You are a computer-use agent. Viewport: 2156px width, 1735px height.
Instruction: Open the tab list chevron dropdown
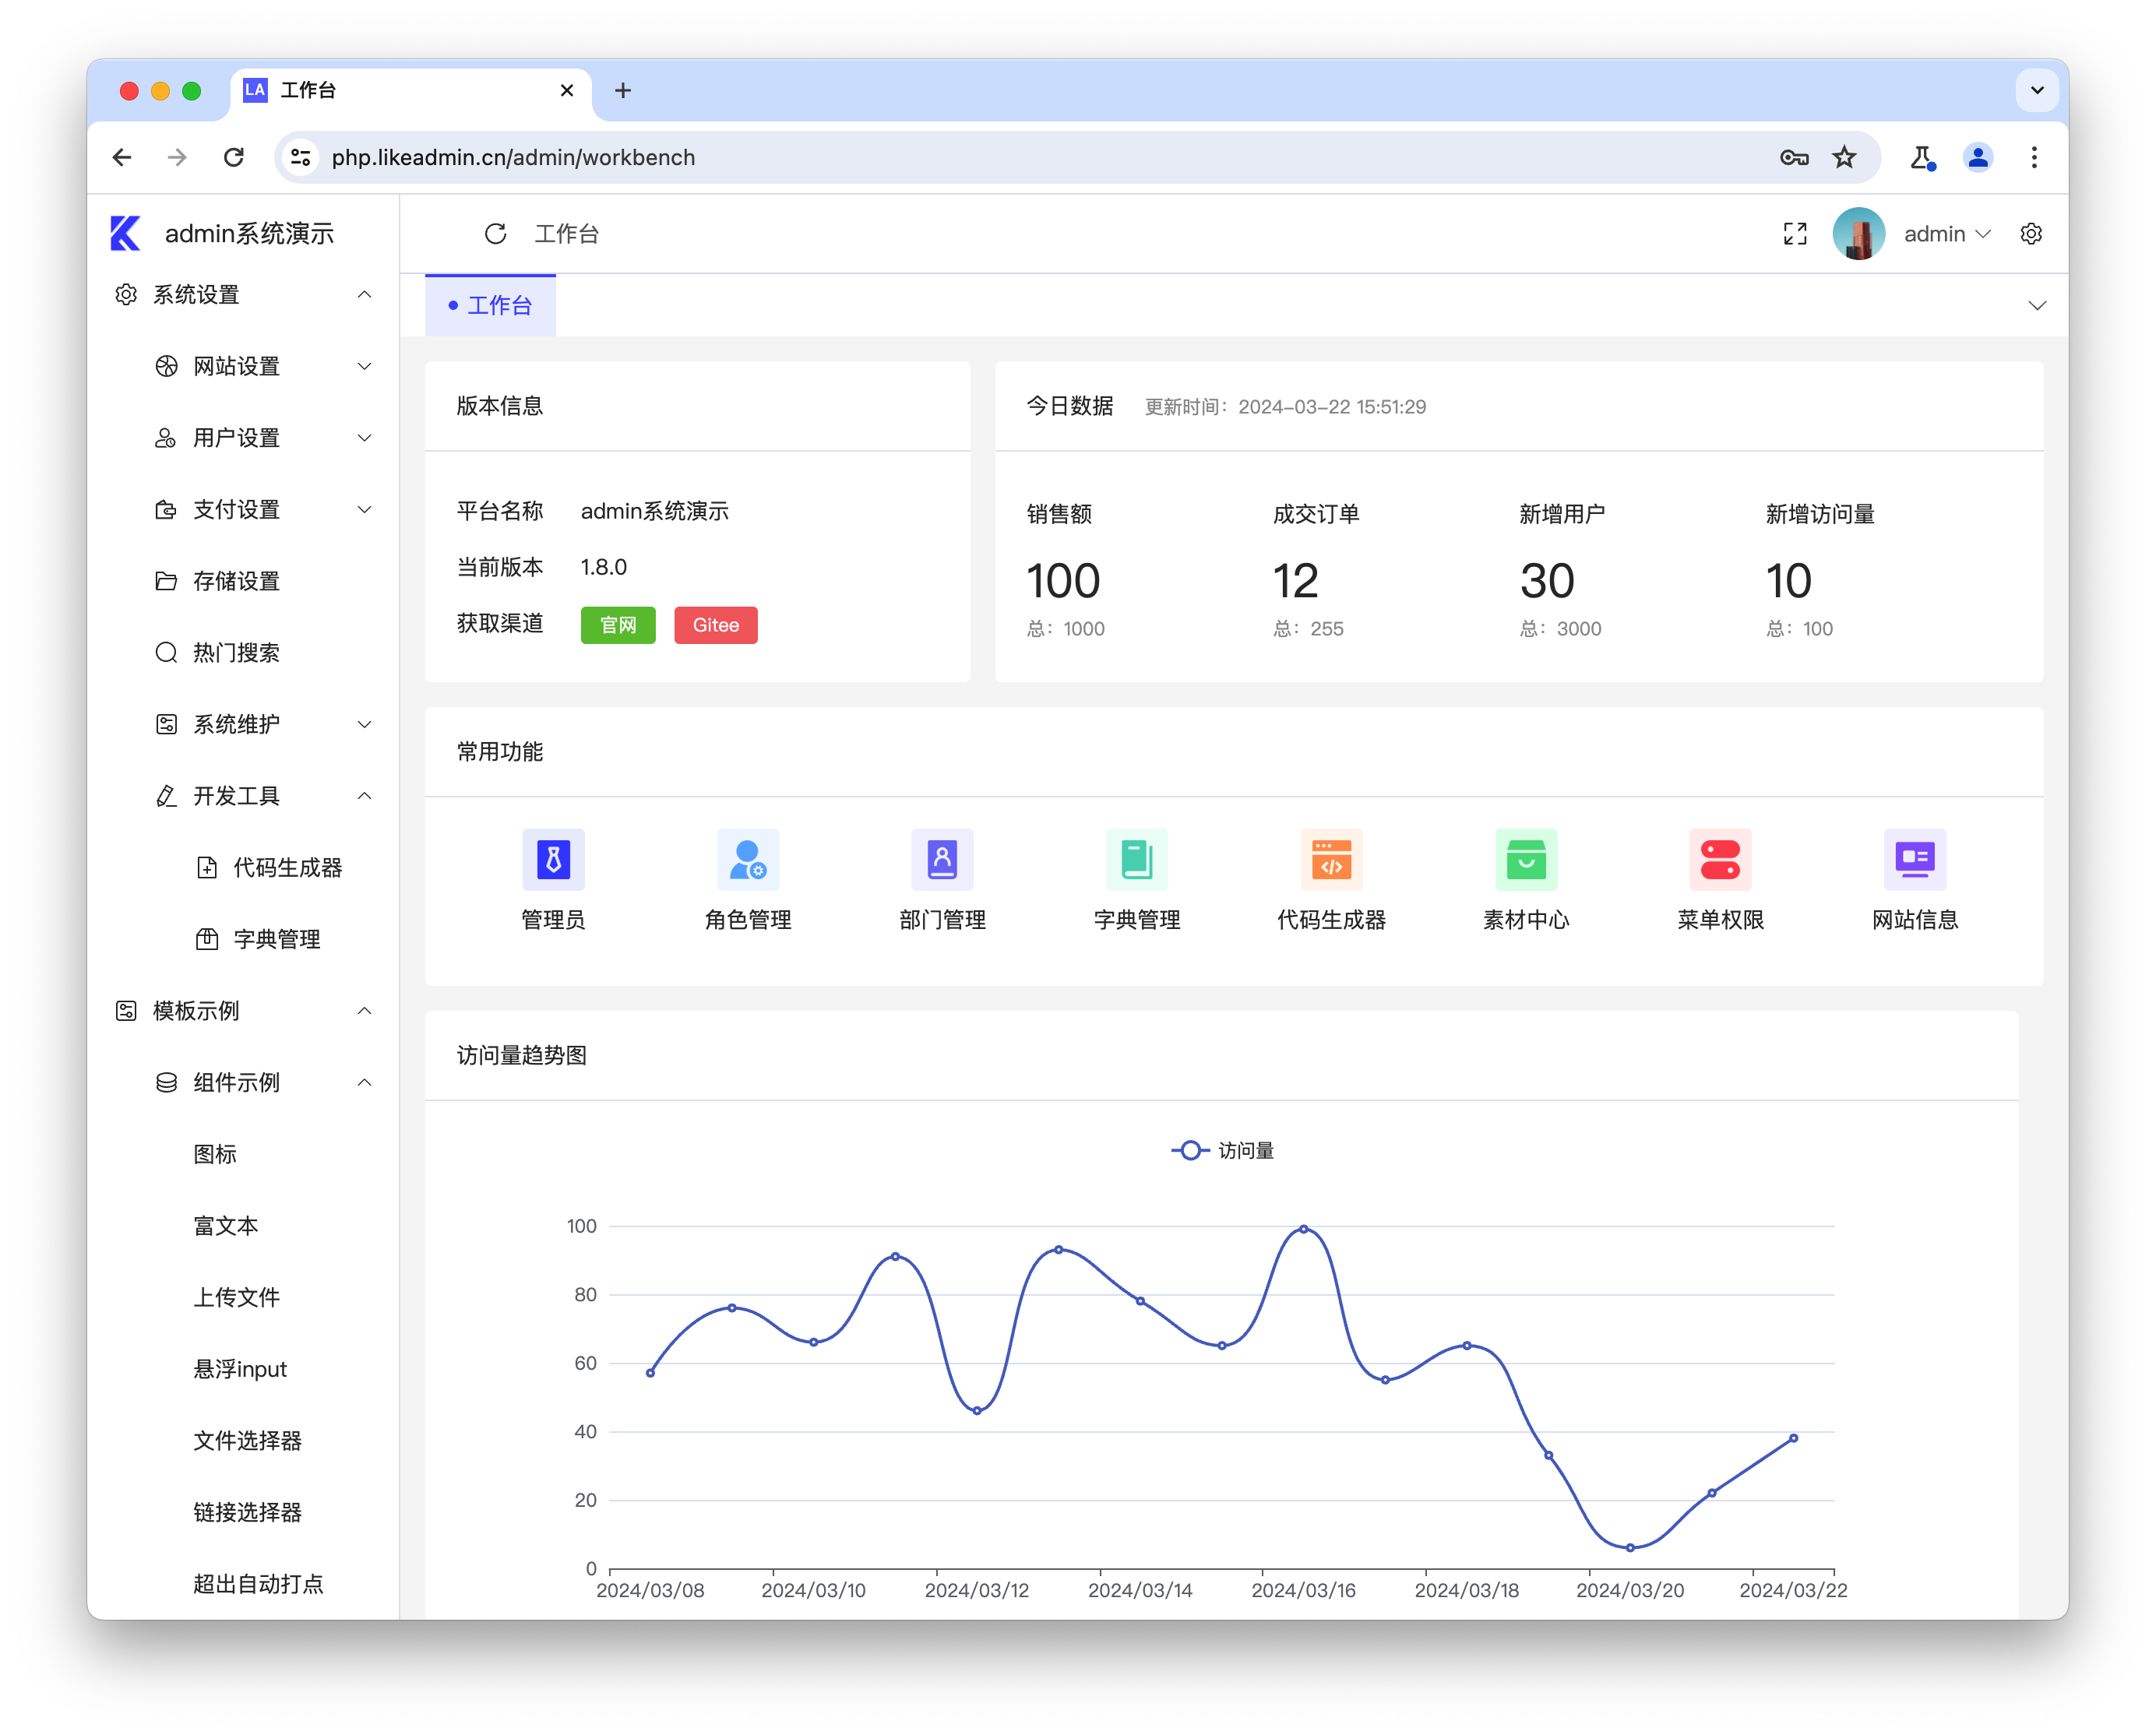(2036, 306)
